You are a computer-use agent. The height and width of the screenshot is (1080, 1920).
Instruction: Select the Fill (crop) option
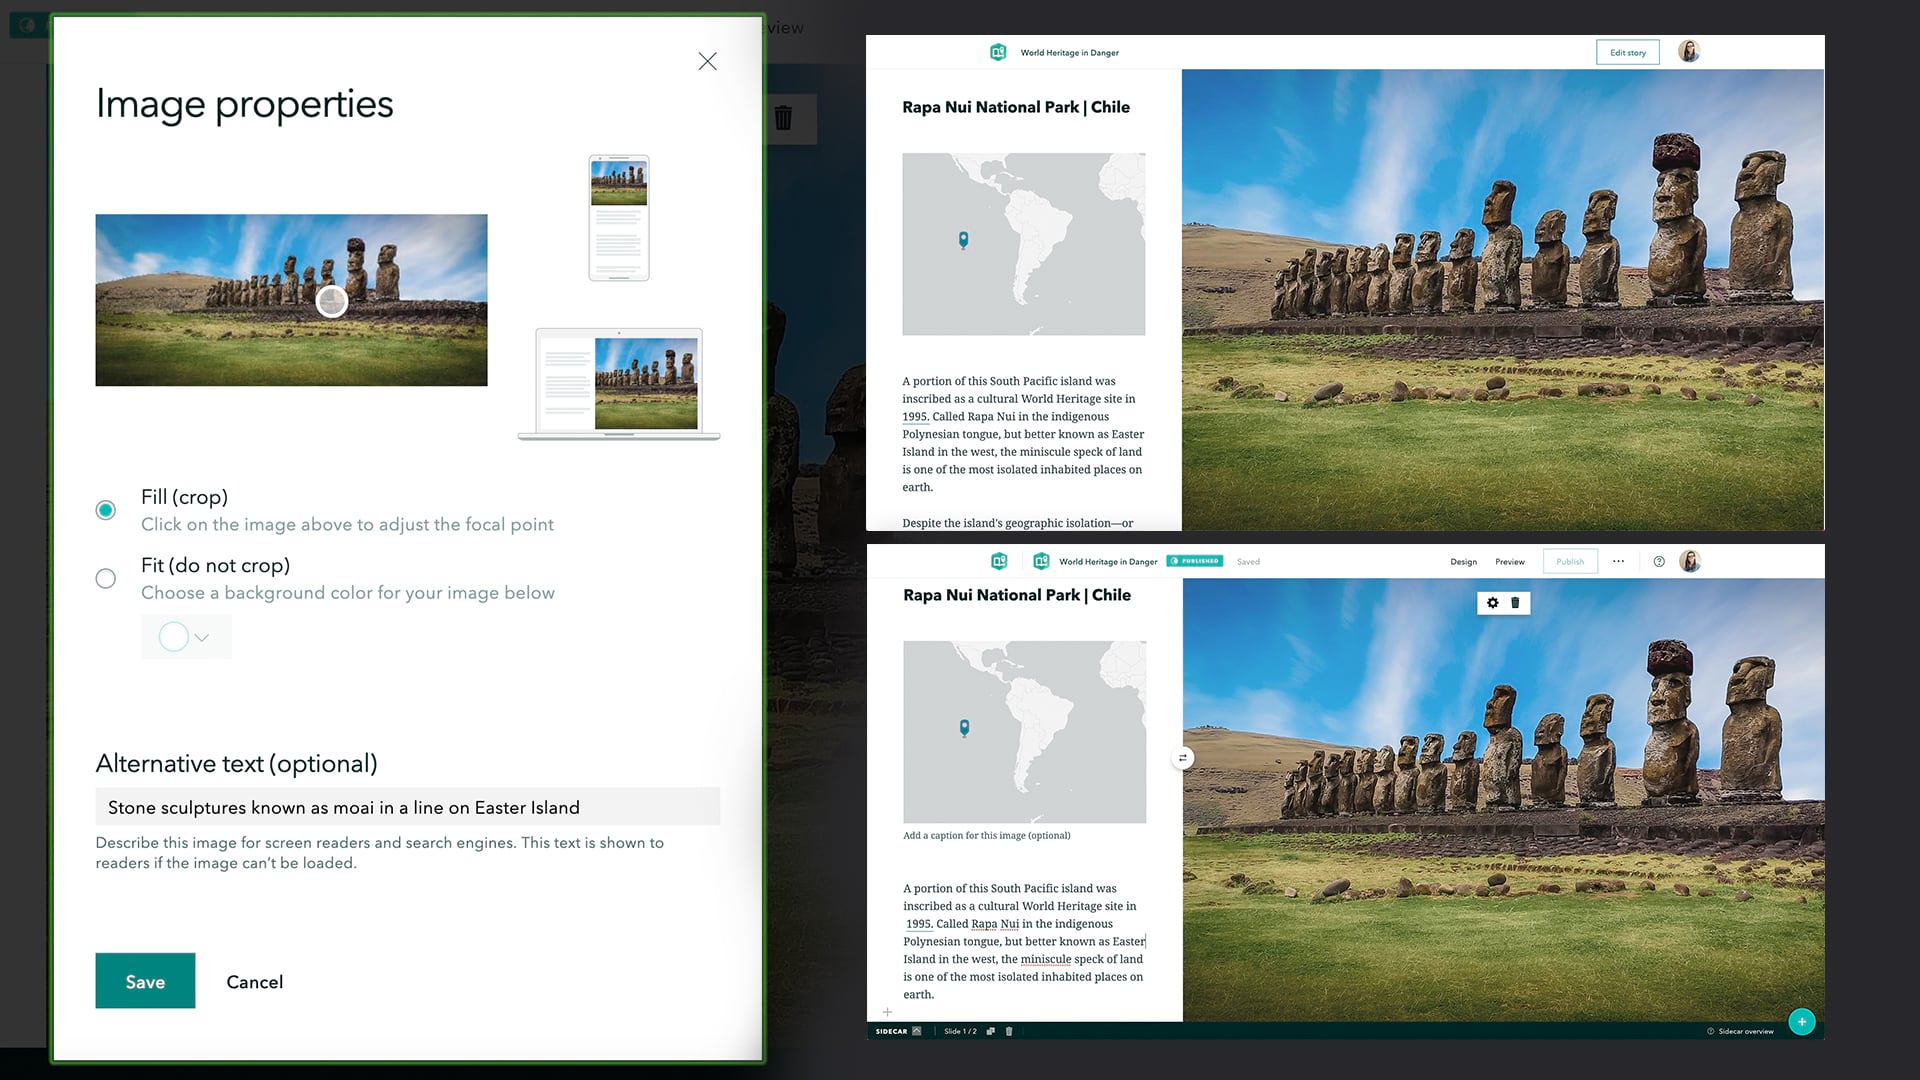pos(105,510)
